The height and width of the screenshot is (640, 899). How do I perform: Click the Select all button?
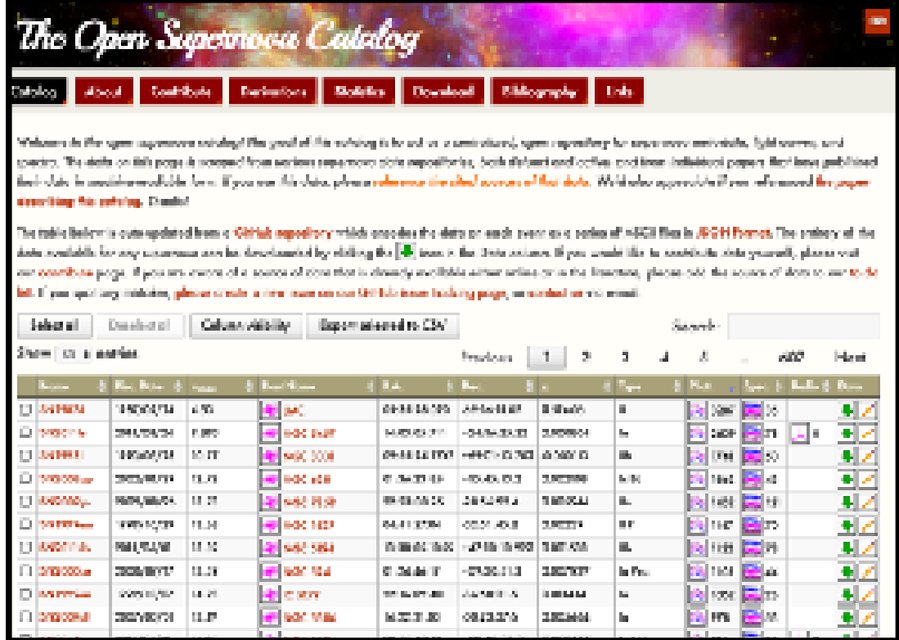point(55,326)
